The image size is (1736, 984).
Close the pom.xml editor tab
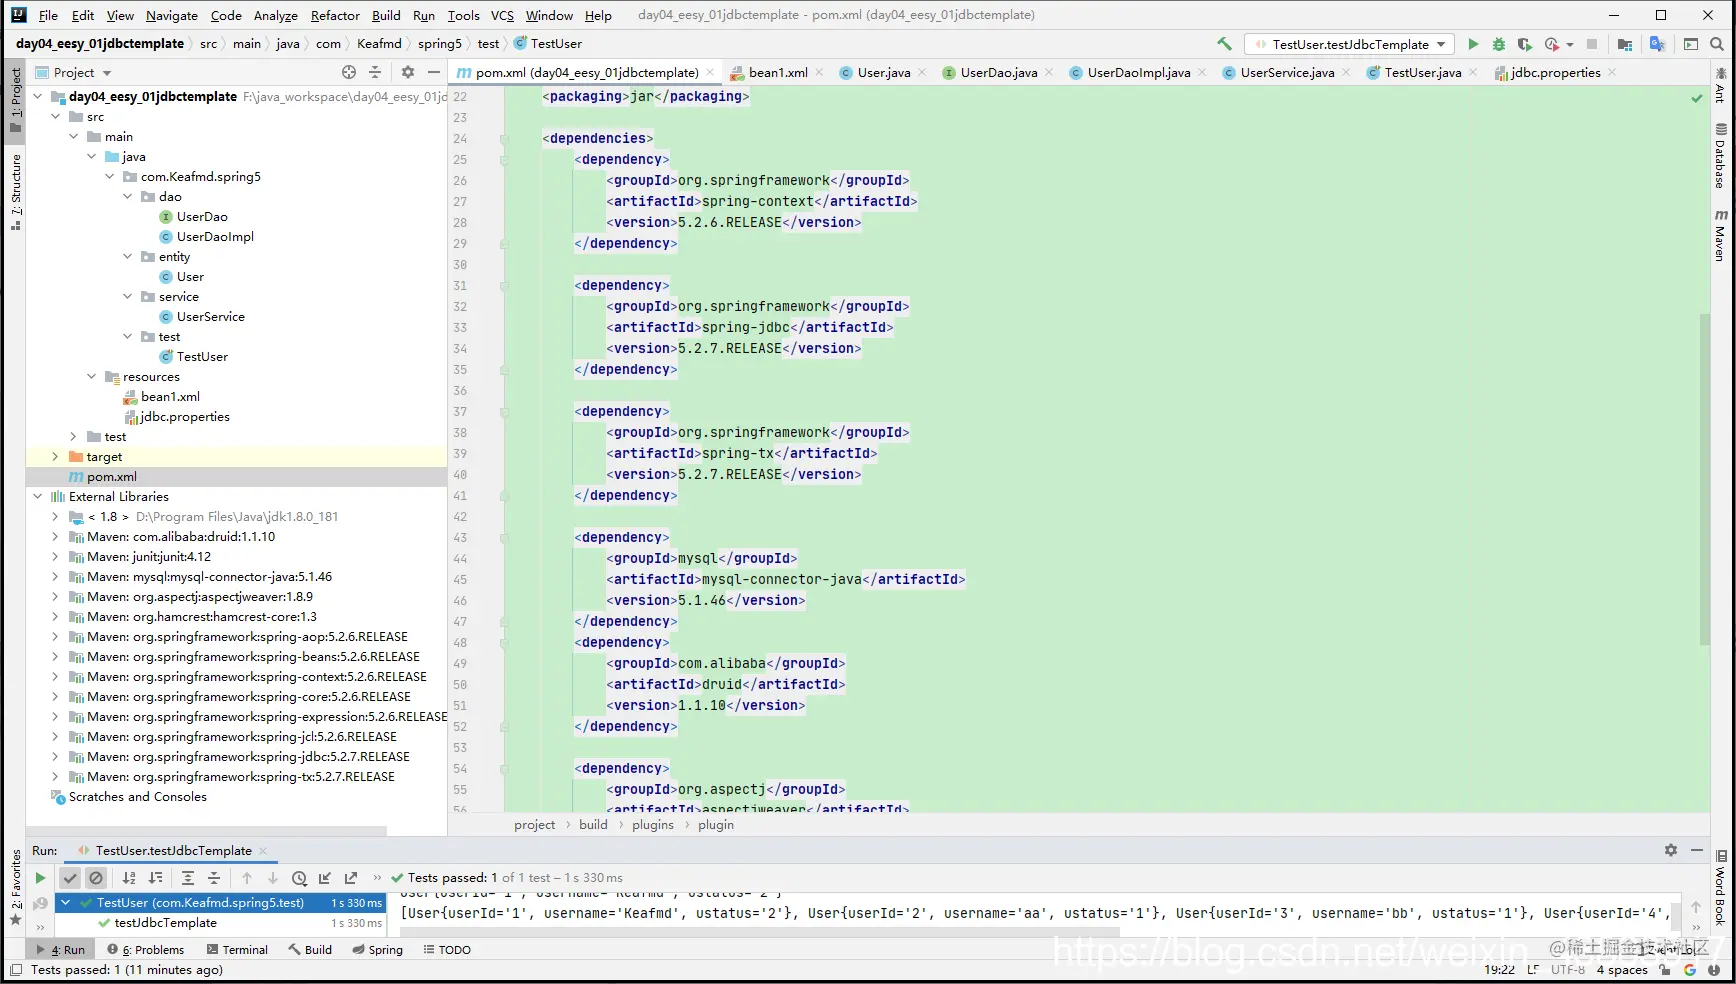coord(710,72)
